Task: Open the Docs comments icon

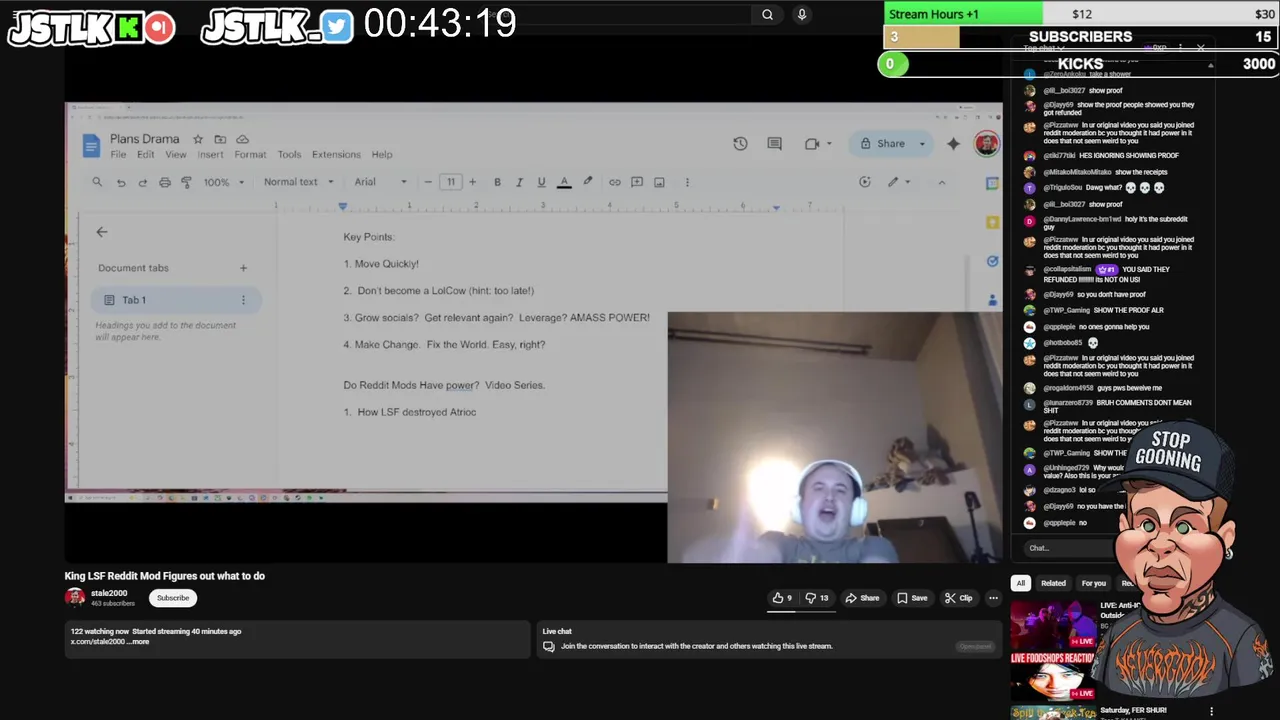Action: [774, 143]
